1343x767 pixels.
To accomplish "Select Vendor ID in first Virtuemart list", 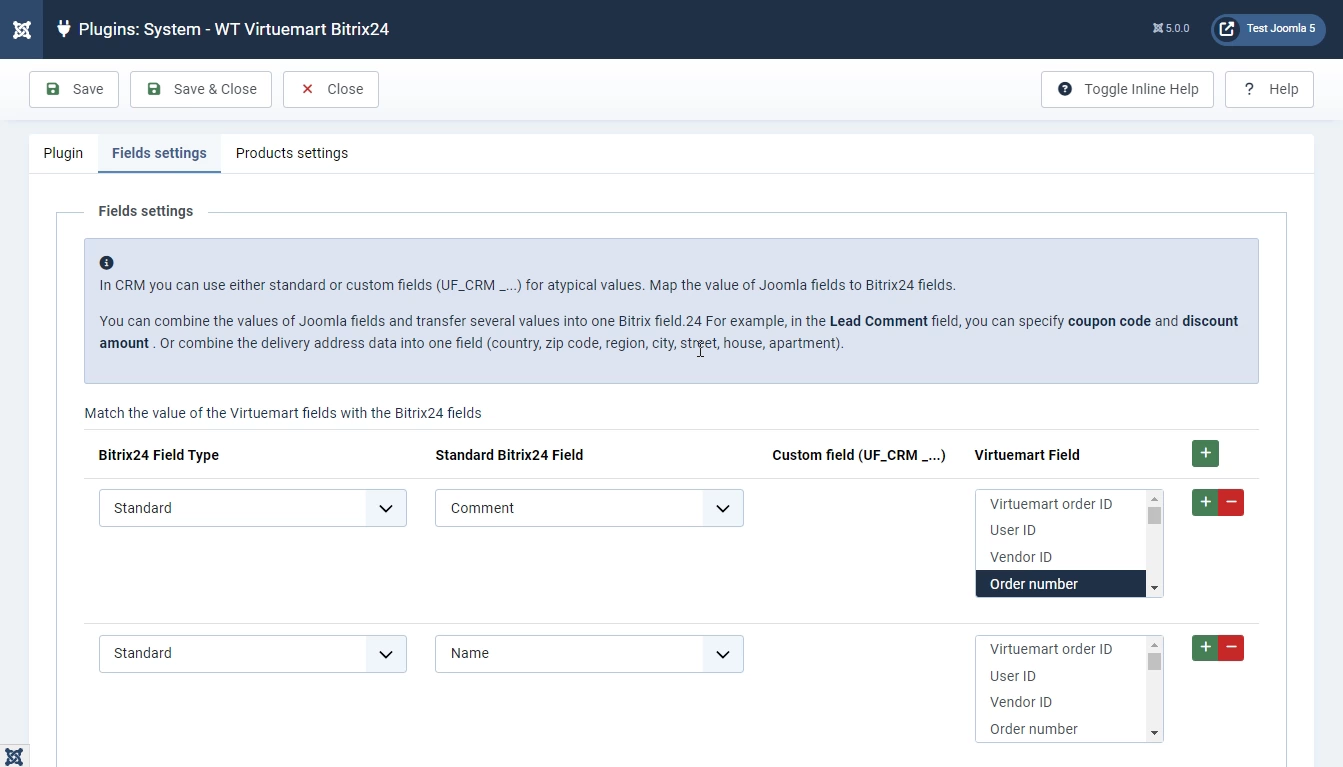I will [1020, 557].
